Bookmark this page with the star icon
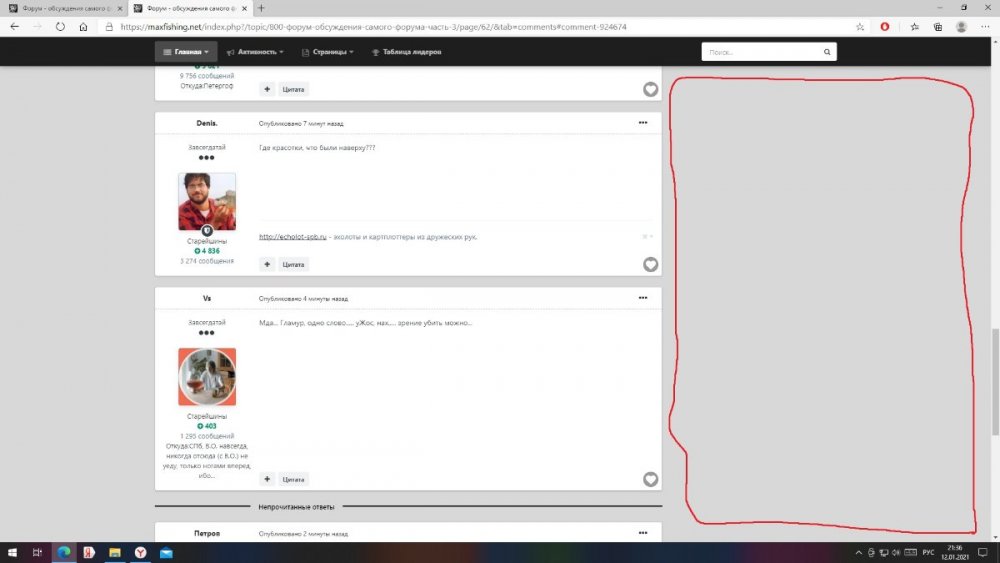This screenshot has height=563, width=1000. coord(860,27)
